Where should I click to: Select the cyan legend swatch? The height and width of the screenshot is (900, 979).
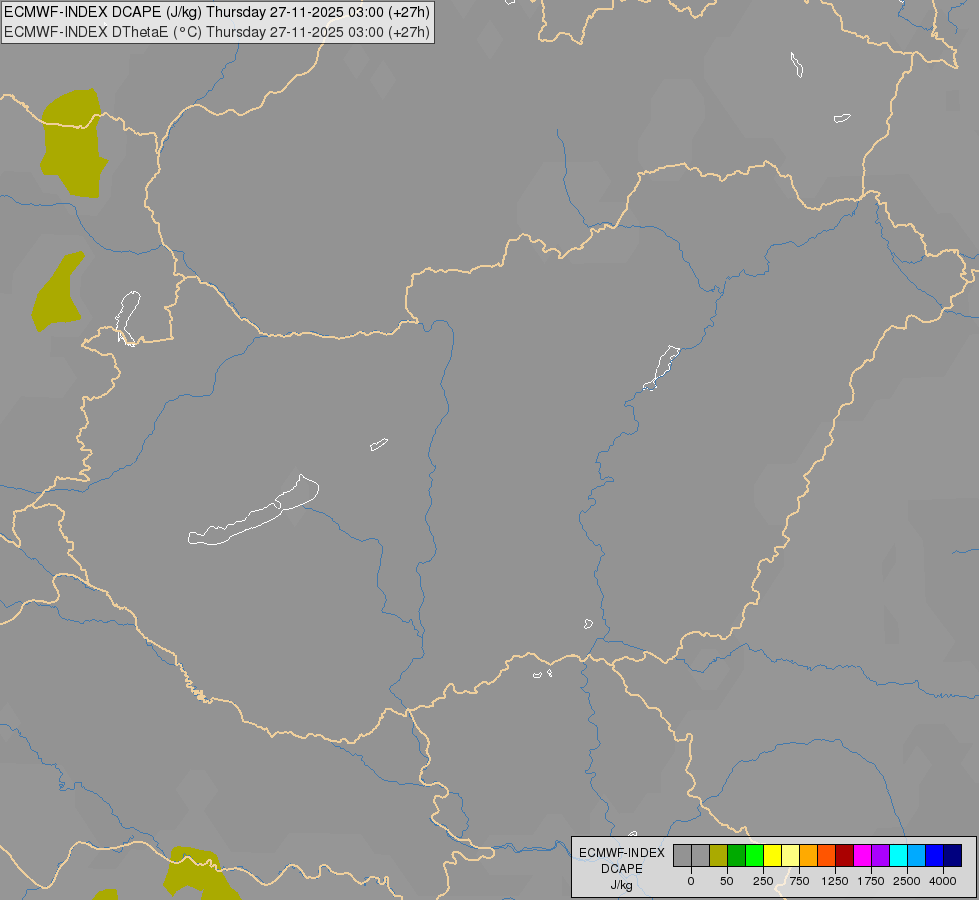(898, 856)
